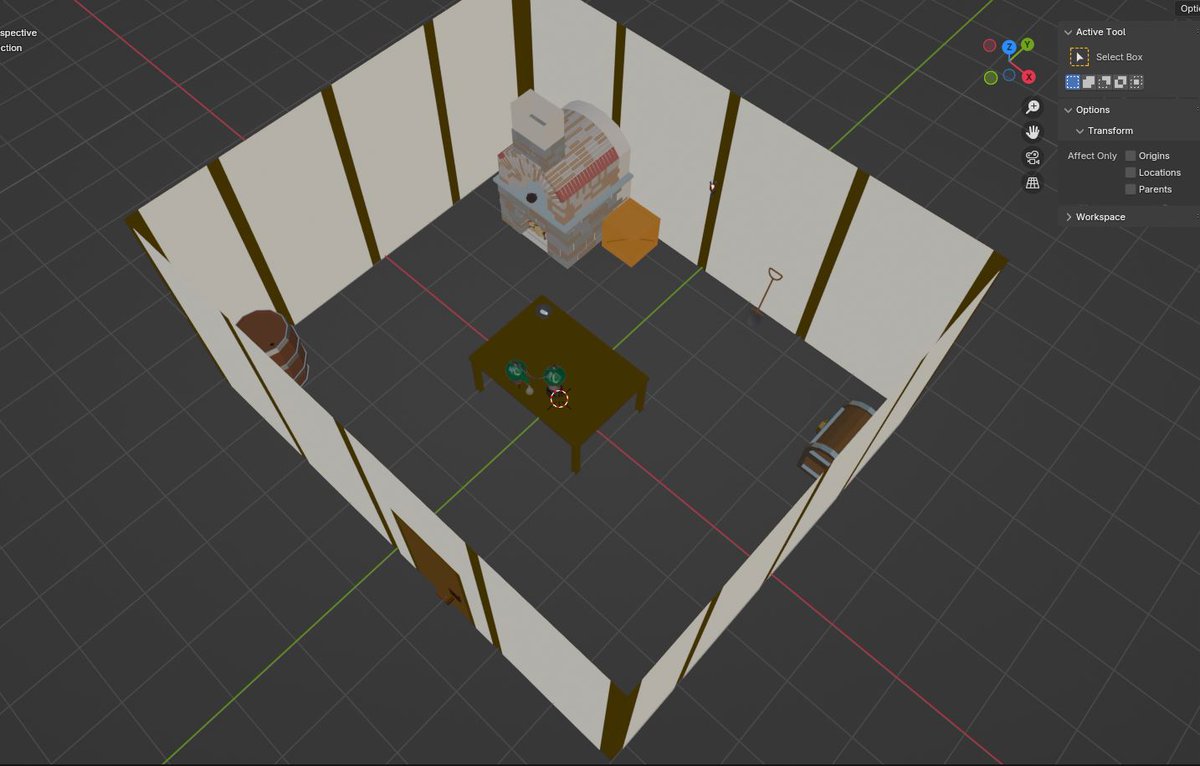Click the 3D cursor on the table
The height and width of the screenshot is (766, 1200).
pyautogui.click(x=559, y=399)
